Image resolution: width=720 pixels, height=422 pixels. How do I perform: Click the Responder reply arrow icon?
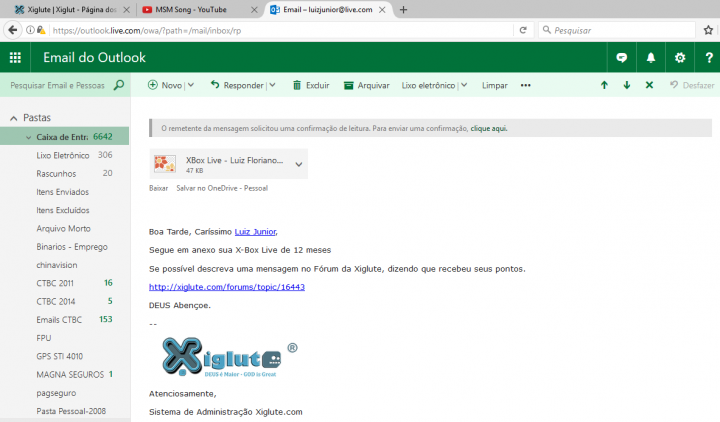point(215,84)
